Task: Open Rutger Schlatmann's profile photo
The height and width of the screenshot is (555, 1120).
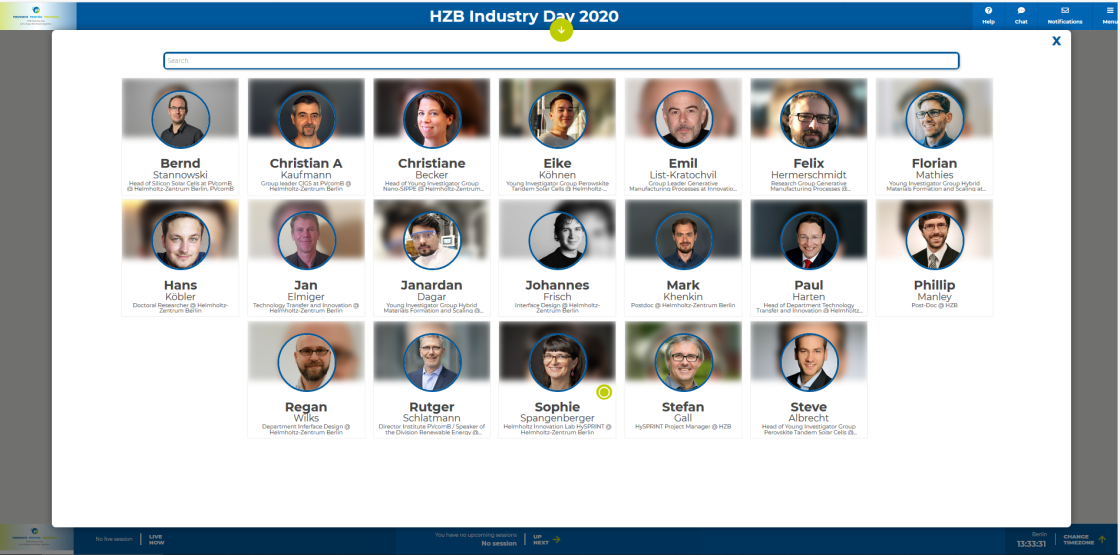Action: 432,363
